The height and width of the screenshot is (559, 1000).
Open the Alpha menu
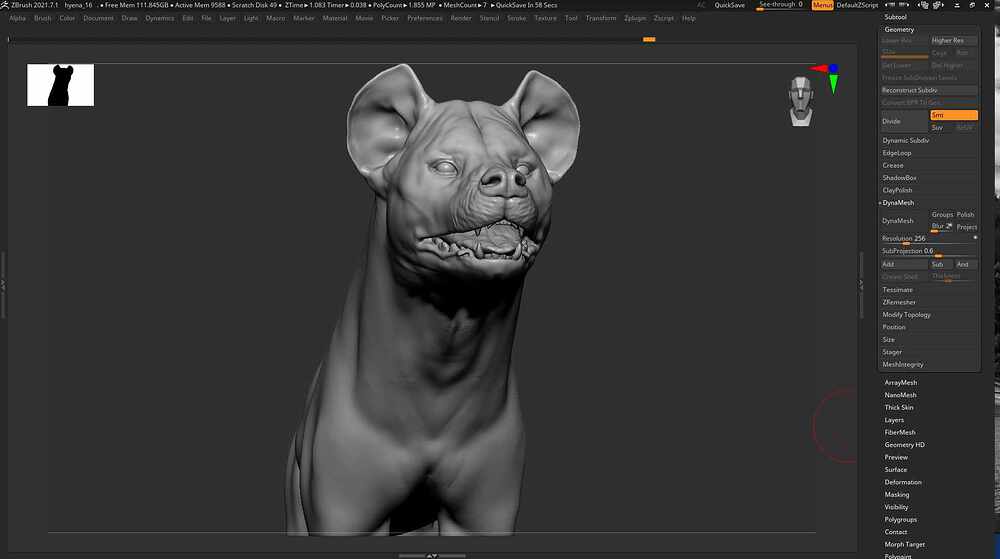[17, 18]
